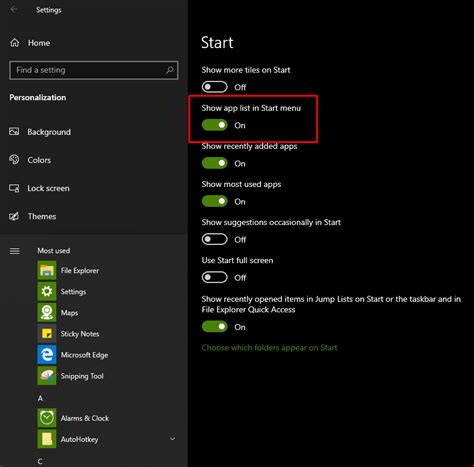Open Sticky Notes app icon
The height and width of the screenshot is (467, 474).
coord(47,334)
